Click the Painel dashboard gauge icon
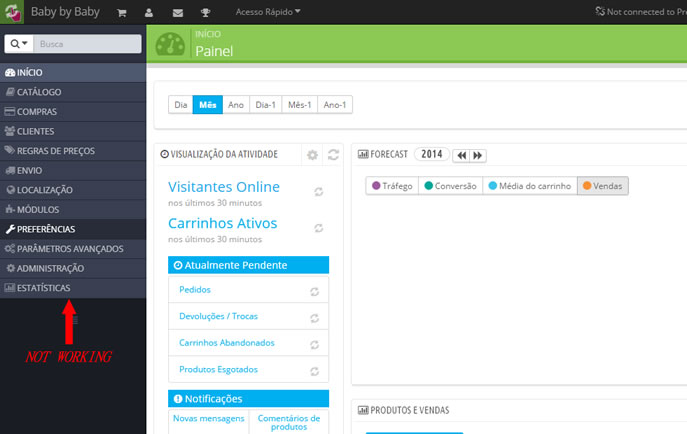The image size is (687, 434). coord(170,44)
